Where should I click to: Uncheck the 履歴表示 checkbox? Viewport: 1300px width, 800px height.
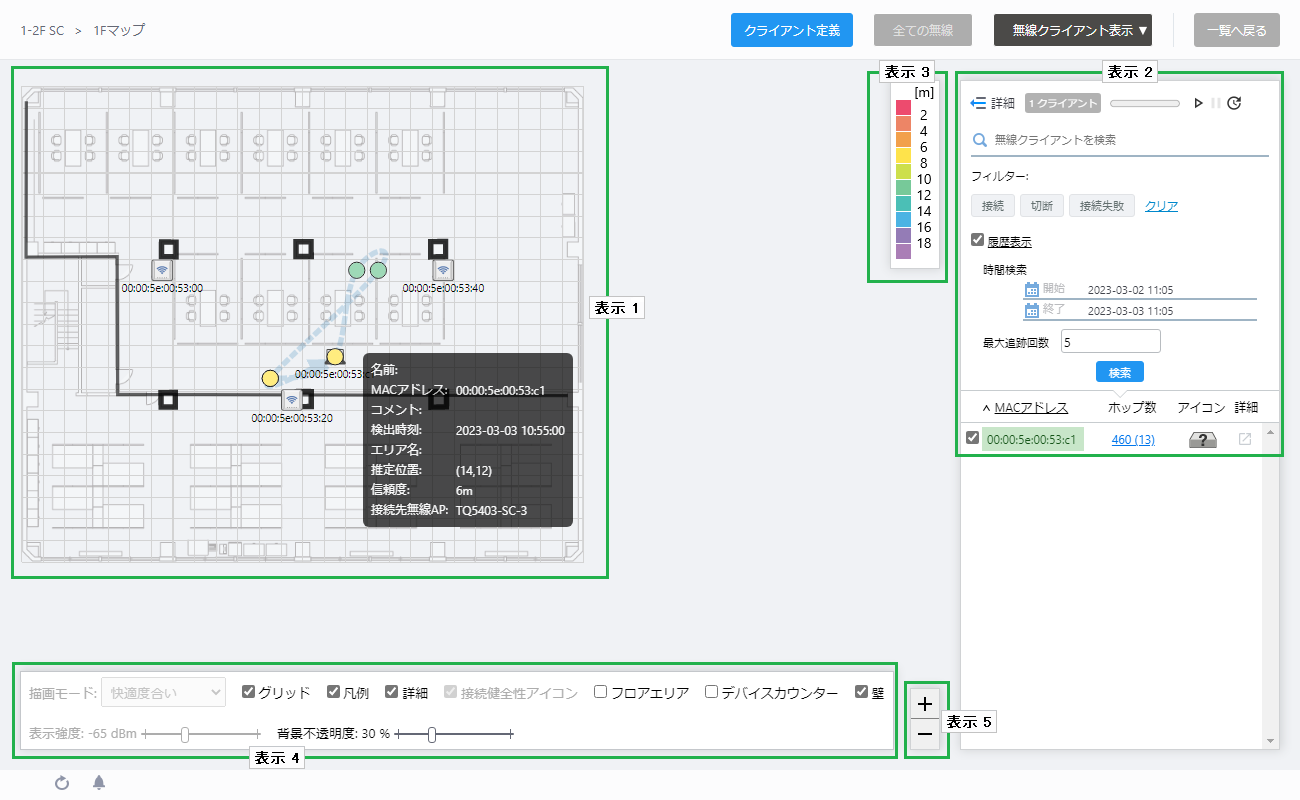coord(977,241)
